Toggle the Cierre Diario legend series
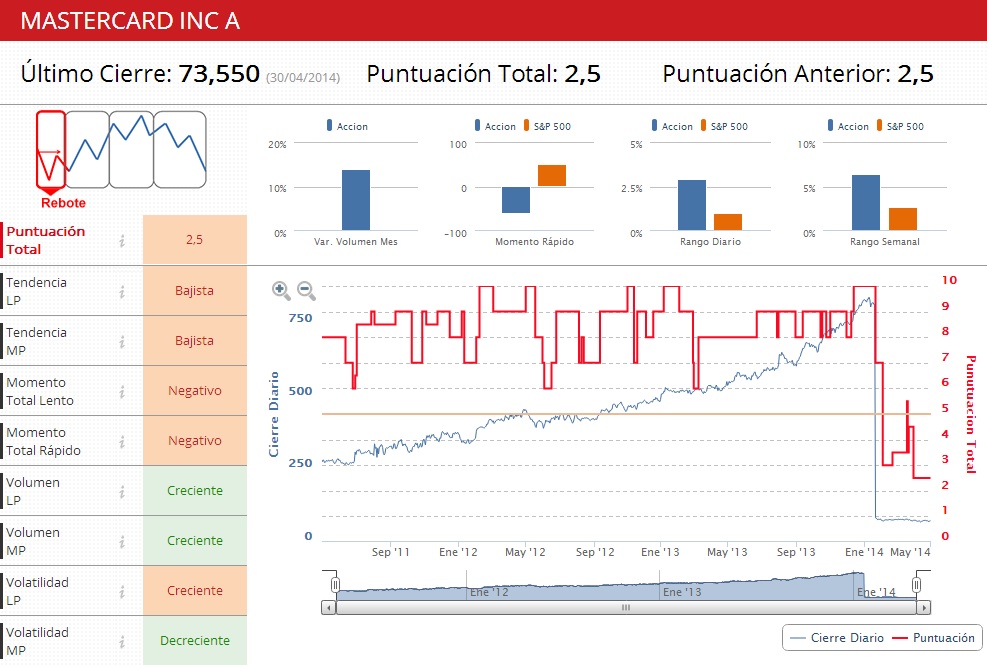 836,637
